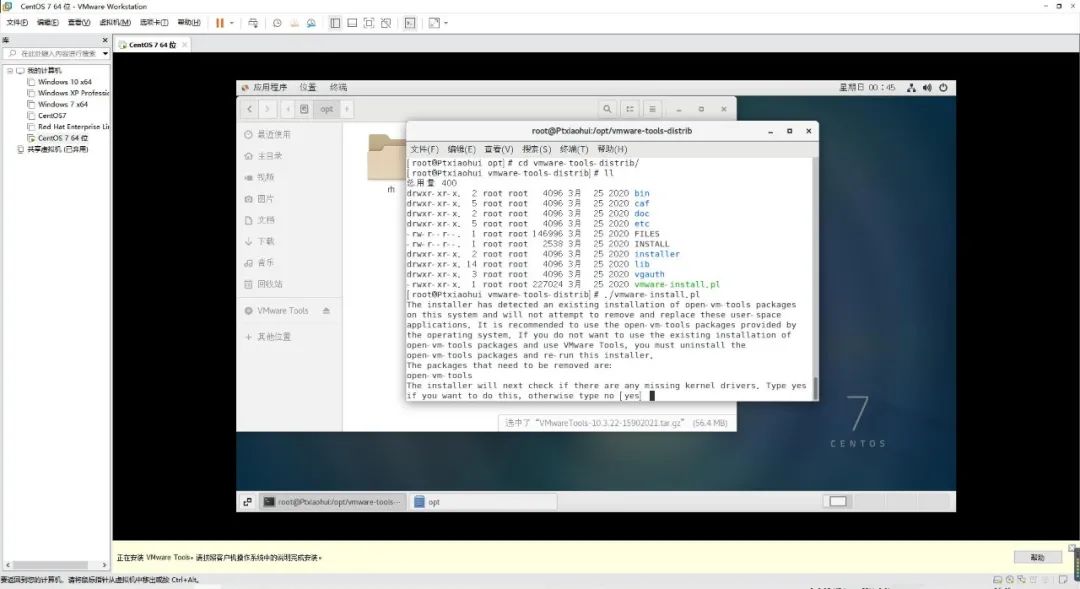The width and height of the screenshot is (1080, 589).
Task: Click the clock 星期日 00:45
Action: pyautogui.click(x=866, y=87)
